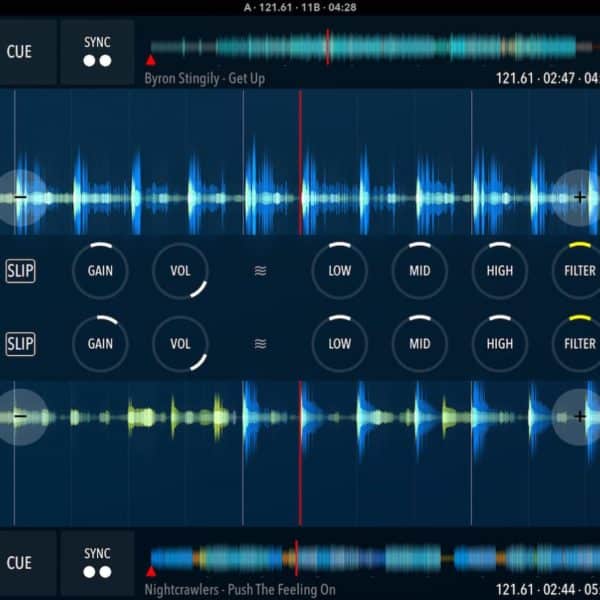Image resolution: width=600 pixels, height=600 pixels.
Task: Click the track title Byron Stingily - Get Up
Action: click(205, 79)
